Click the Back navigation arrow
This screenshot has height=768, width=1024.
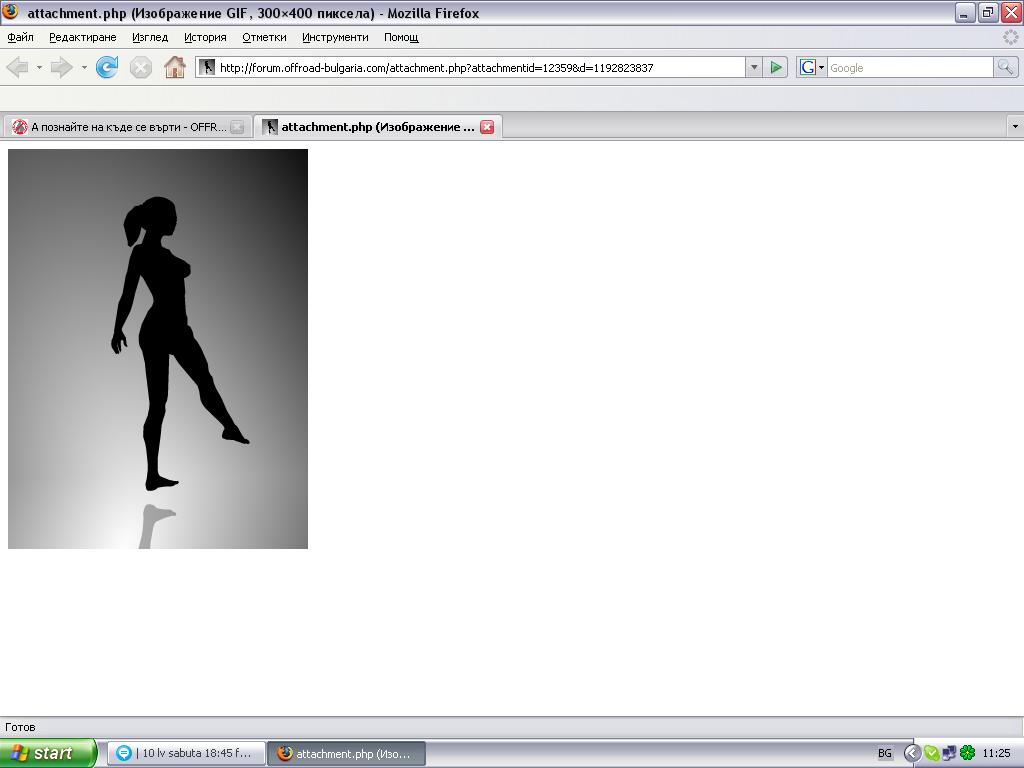[17, 67]
